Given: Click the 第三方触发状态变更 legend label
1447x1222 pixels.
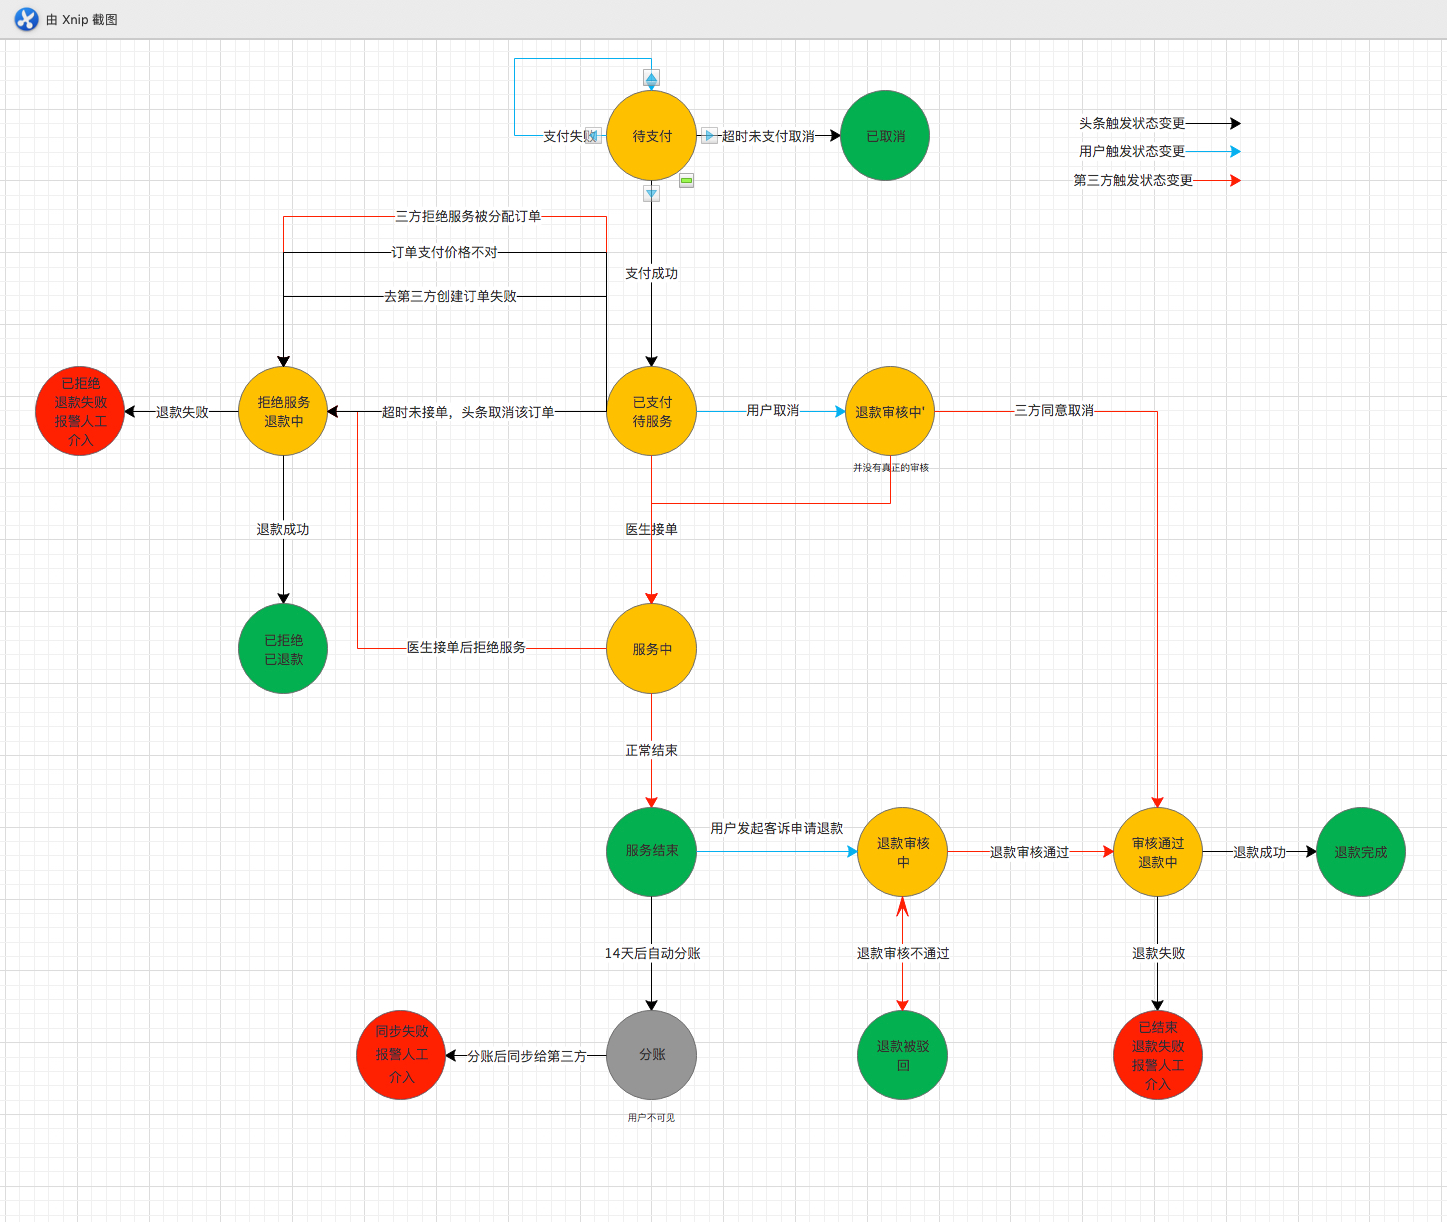Looking at the screenshot, I should pos(1132,180).
